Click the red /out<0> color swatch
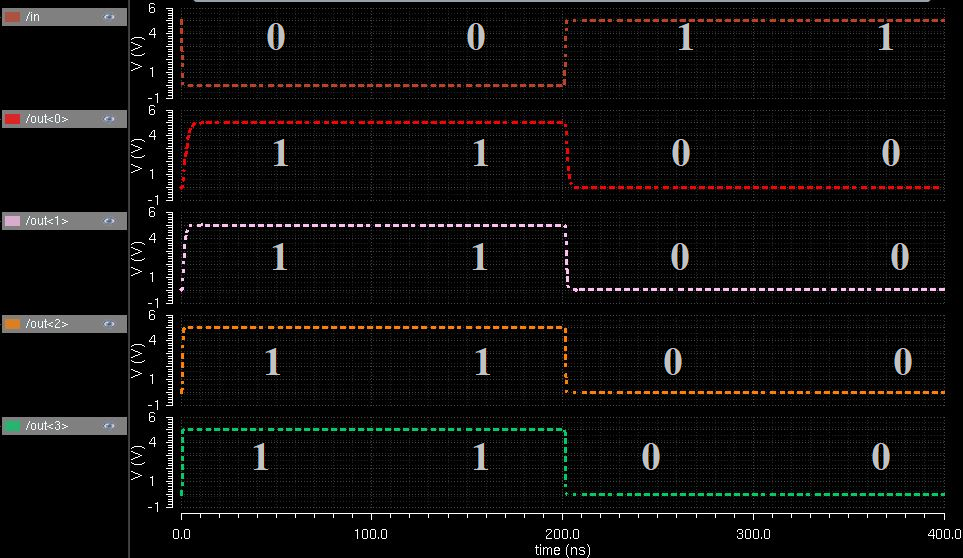Screen dimensions: 963x558 (12, 119)
